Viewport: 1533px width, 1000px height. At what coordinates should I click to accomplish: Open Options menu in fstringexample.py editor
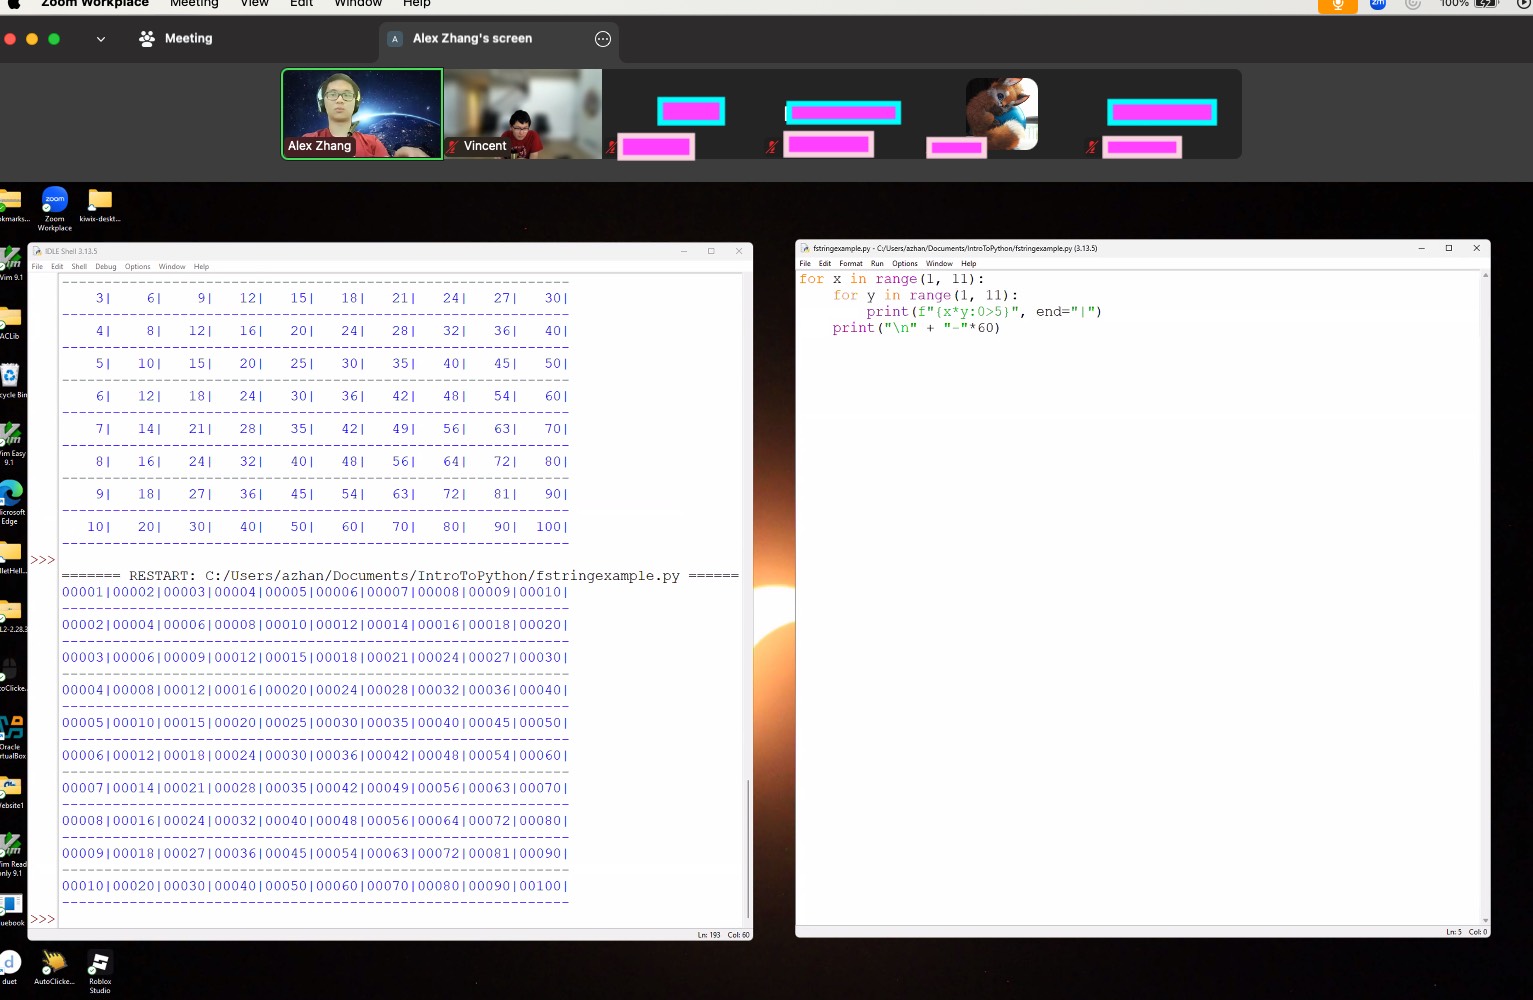click(x=905, y=264)
